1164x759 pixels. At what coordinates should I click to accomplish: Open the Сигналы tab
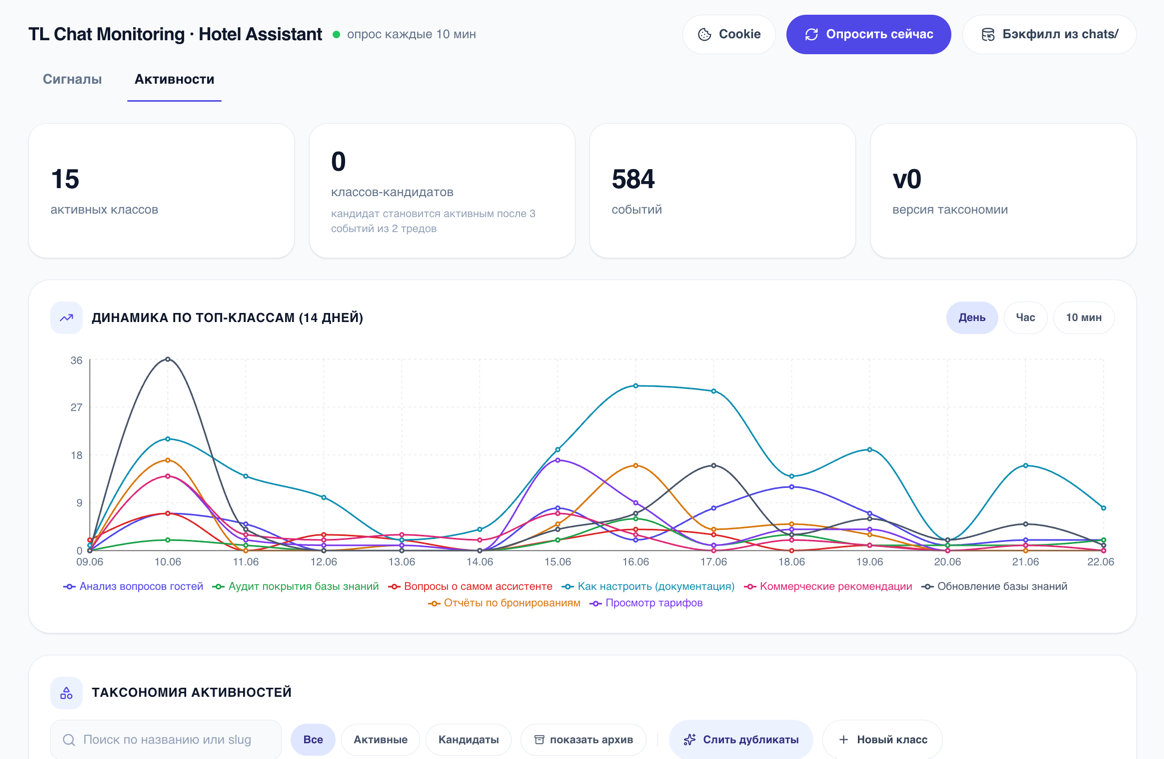click(72, 79)
